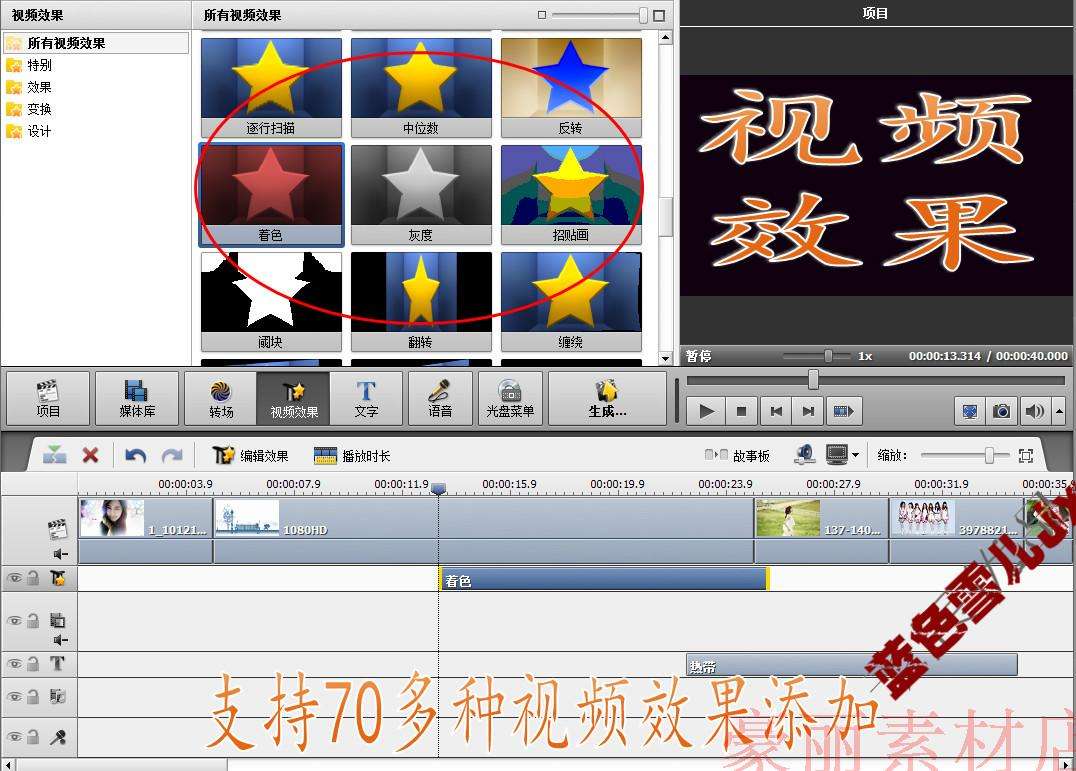1076x771 pixels.
Task: Take a snapshot with the camera icon
Action: pos(1000,411)
